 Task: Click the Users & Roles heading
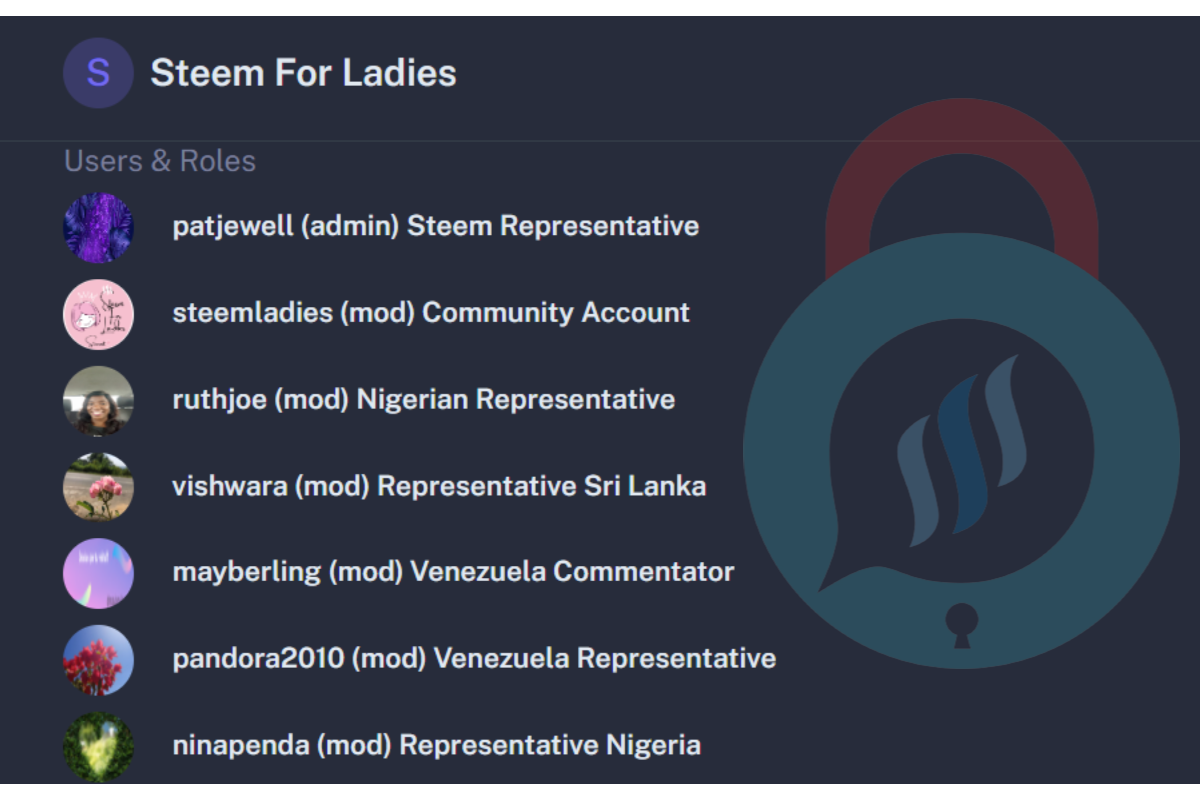[160, 161]
